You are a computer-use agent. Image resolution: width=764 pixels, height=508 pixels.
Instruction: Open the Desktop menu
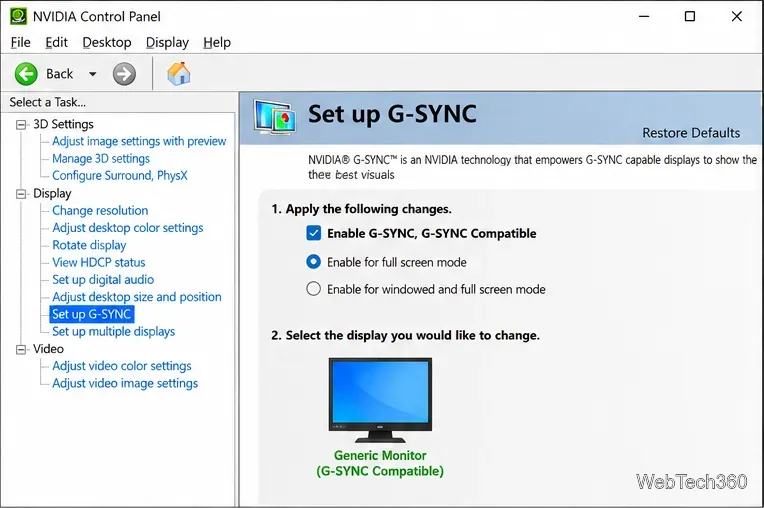[107, 42]
